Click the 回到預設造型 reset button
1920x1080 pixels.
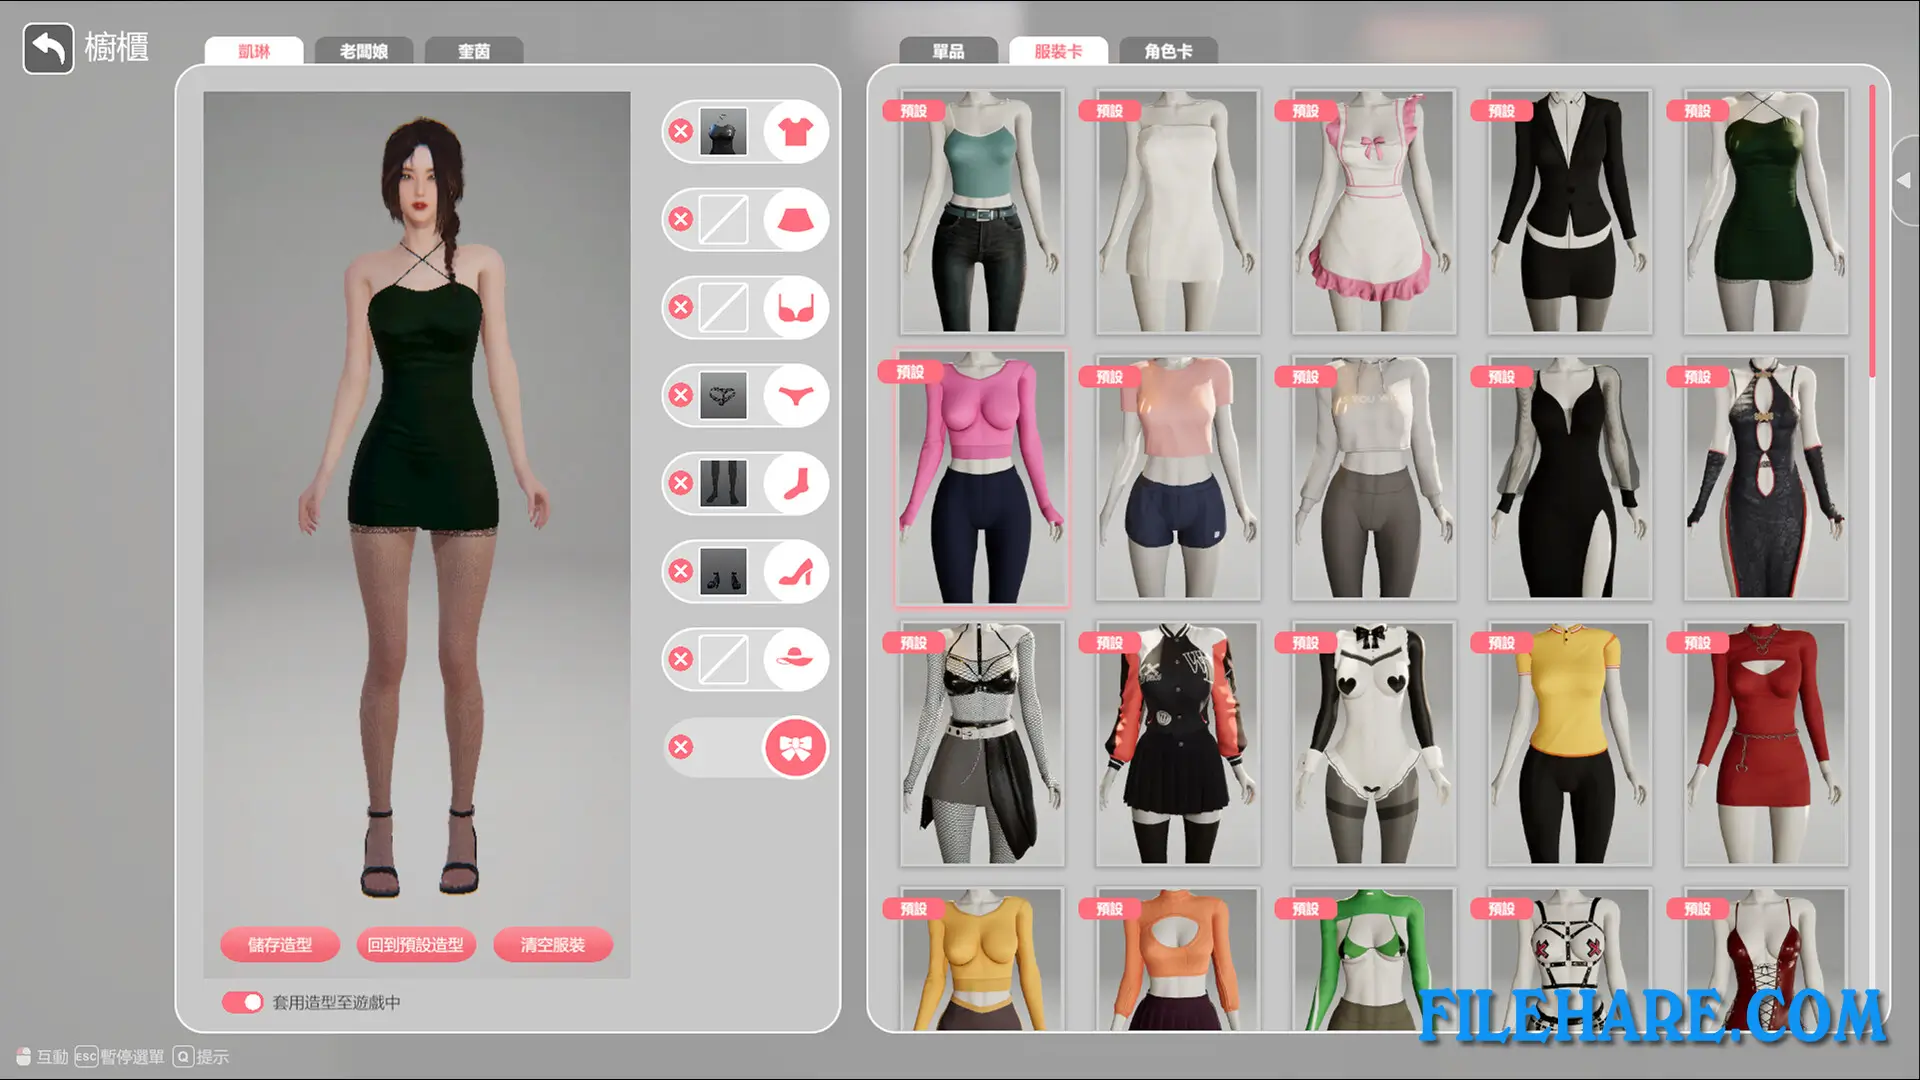[416, 943]
